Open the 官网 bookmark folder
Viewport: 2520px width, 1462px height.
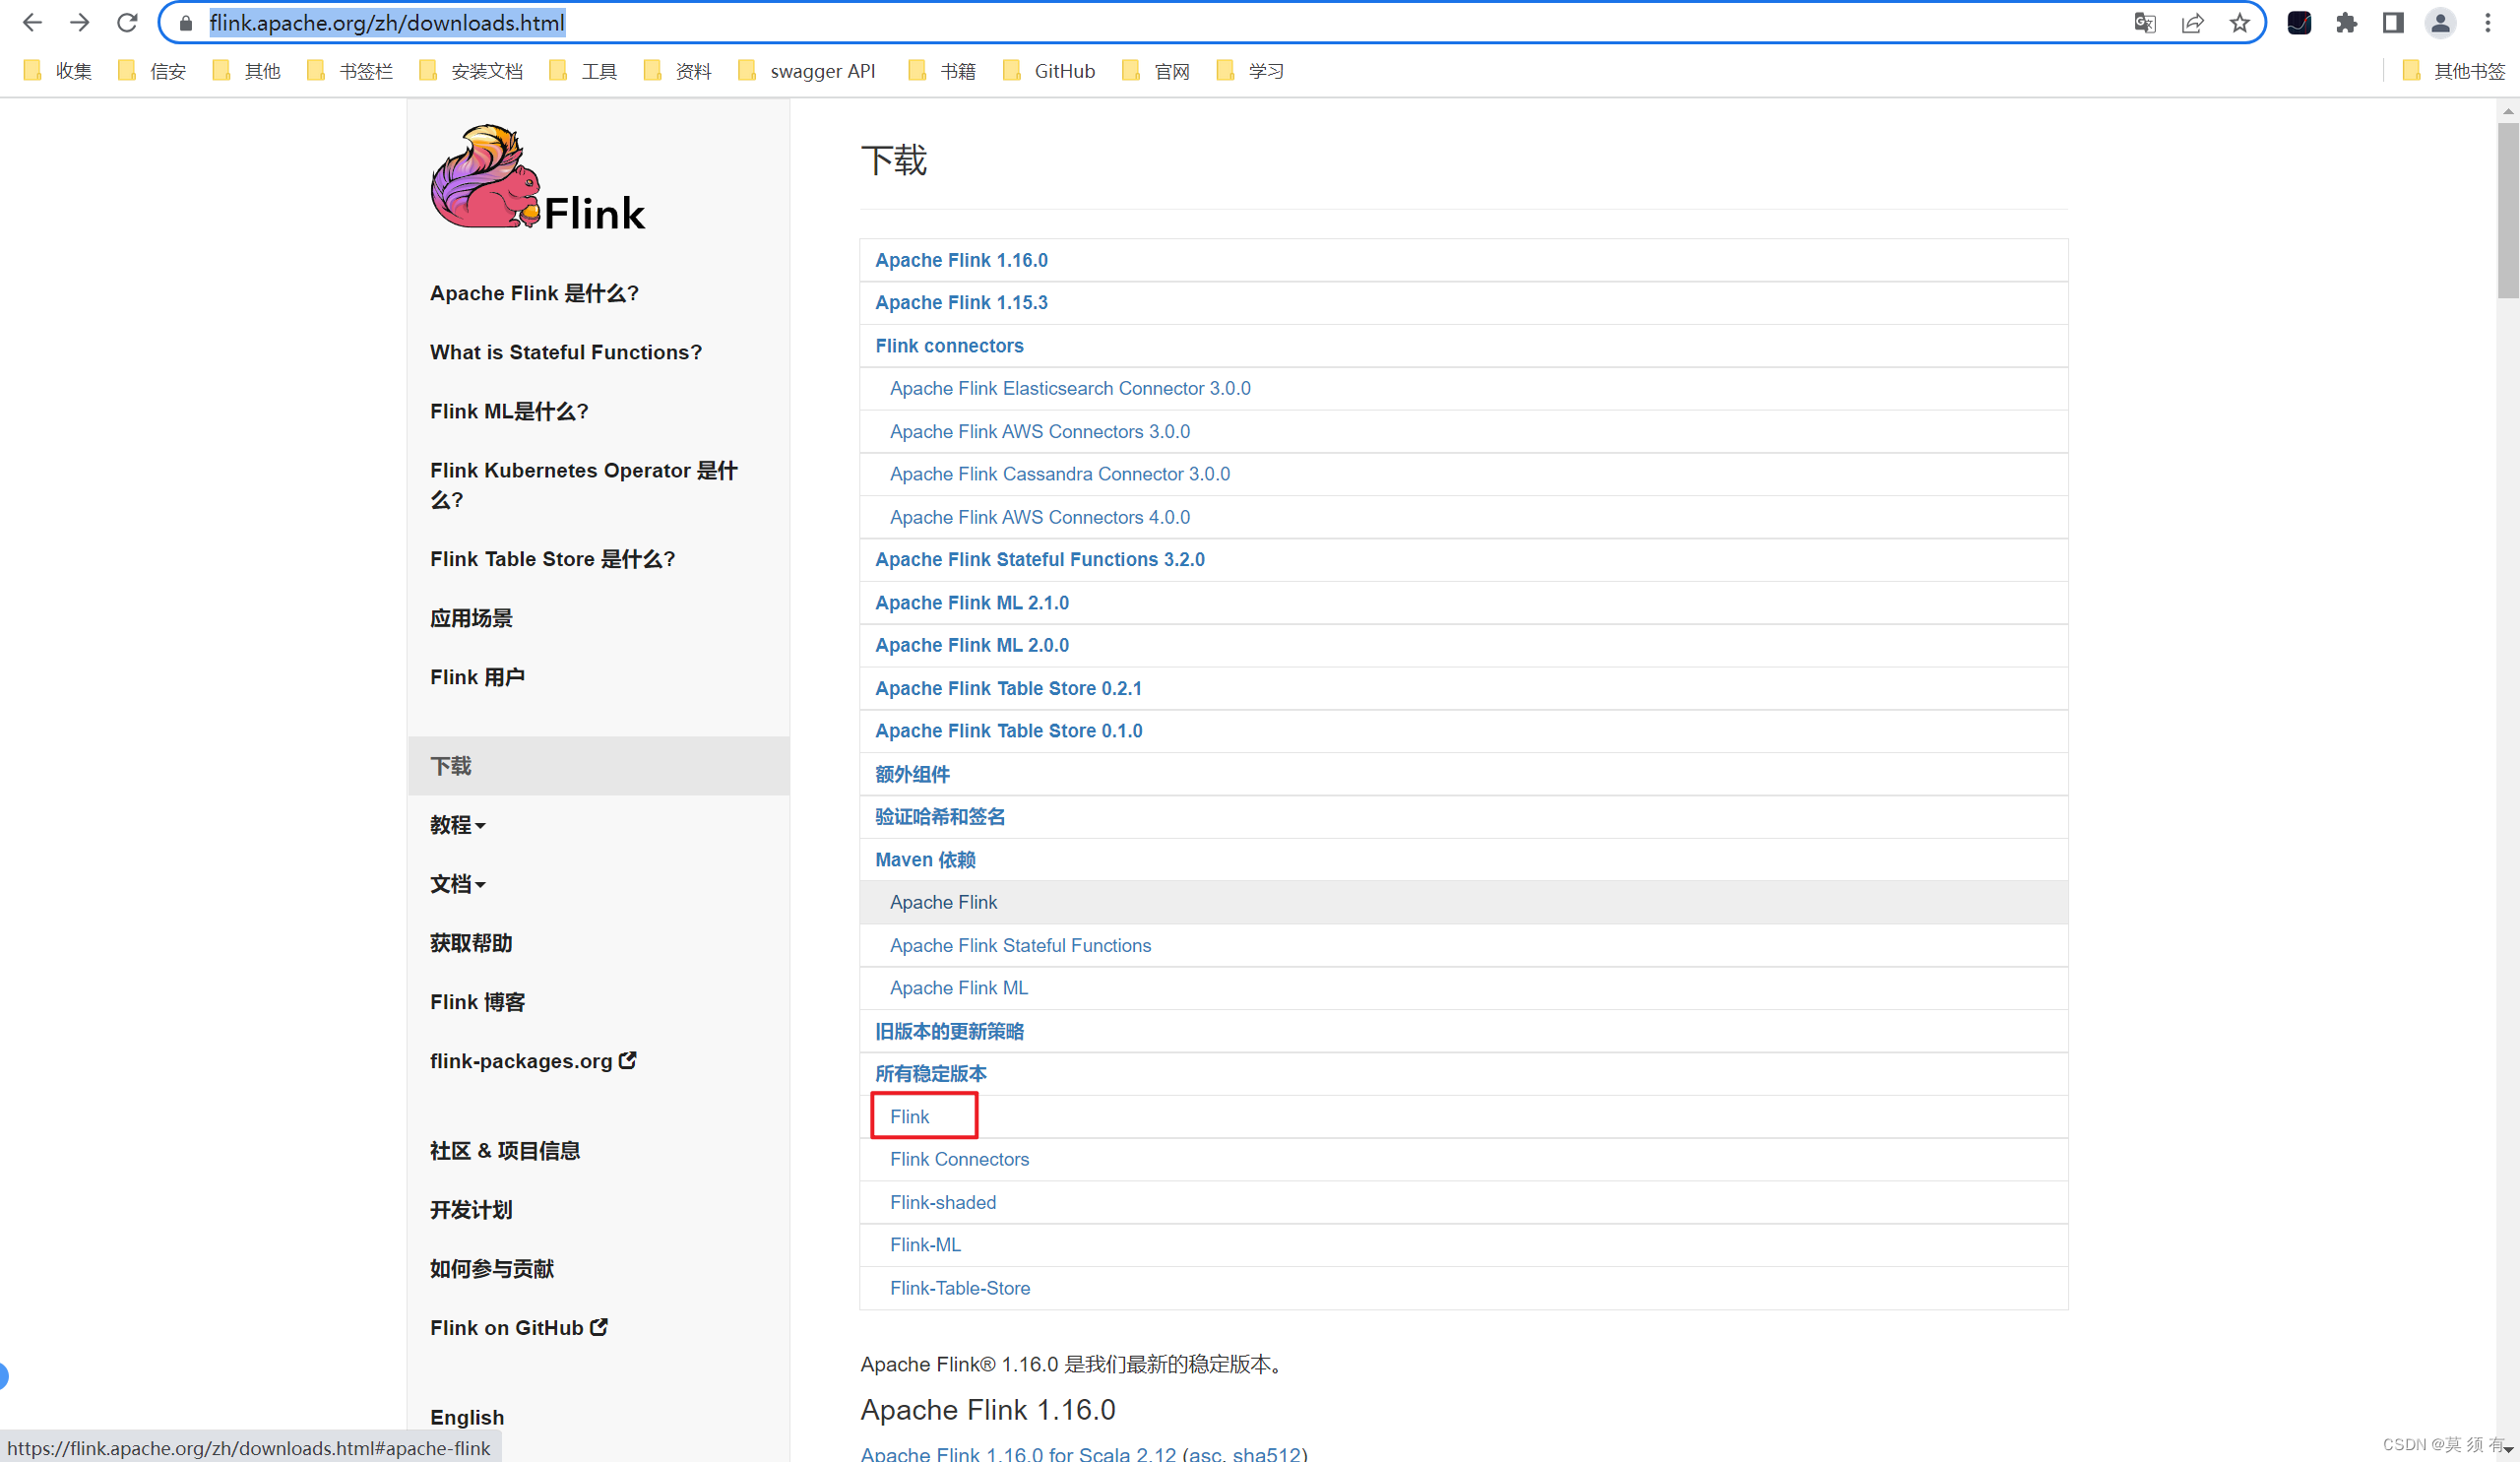pyautogui.click(x=1156, y=71)
